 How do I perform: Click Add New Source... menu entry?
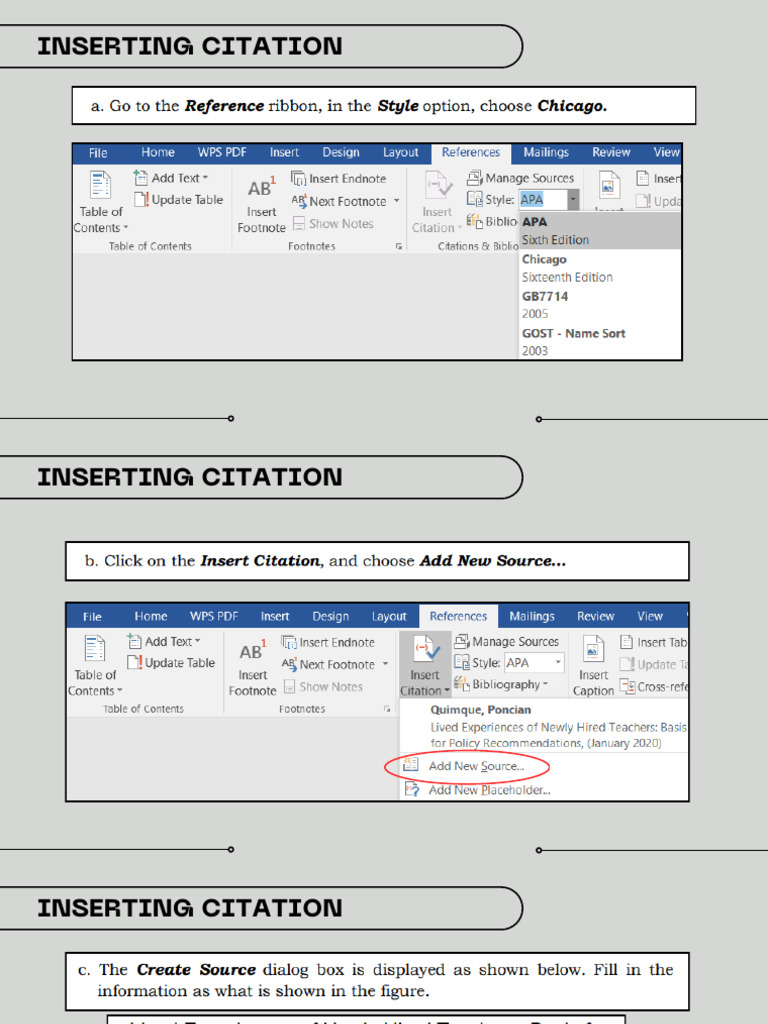click(x=476, y=766)
